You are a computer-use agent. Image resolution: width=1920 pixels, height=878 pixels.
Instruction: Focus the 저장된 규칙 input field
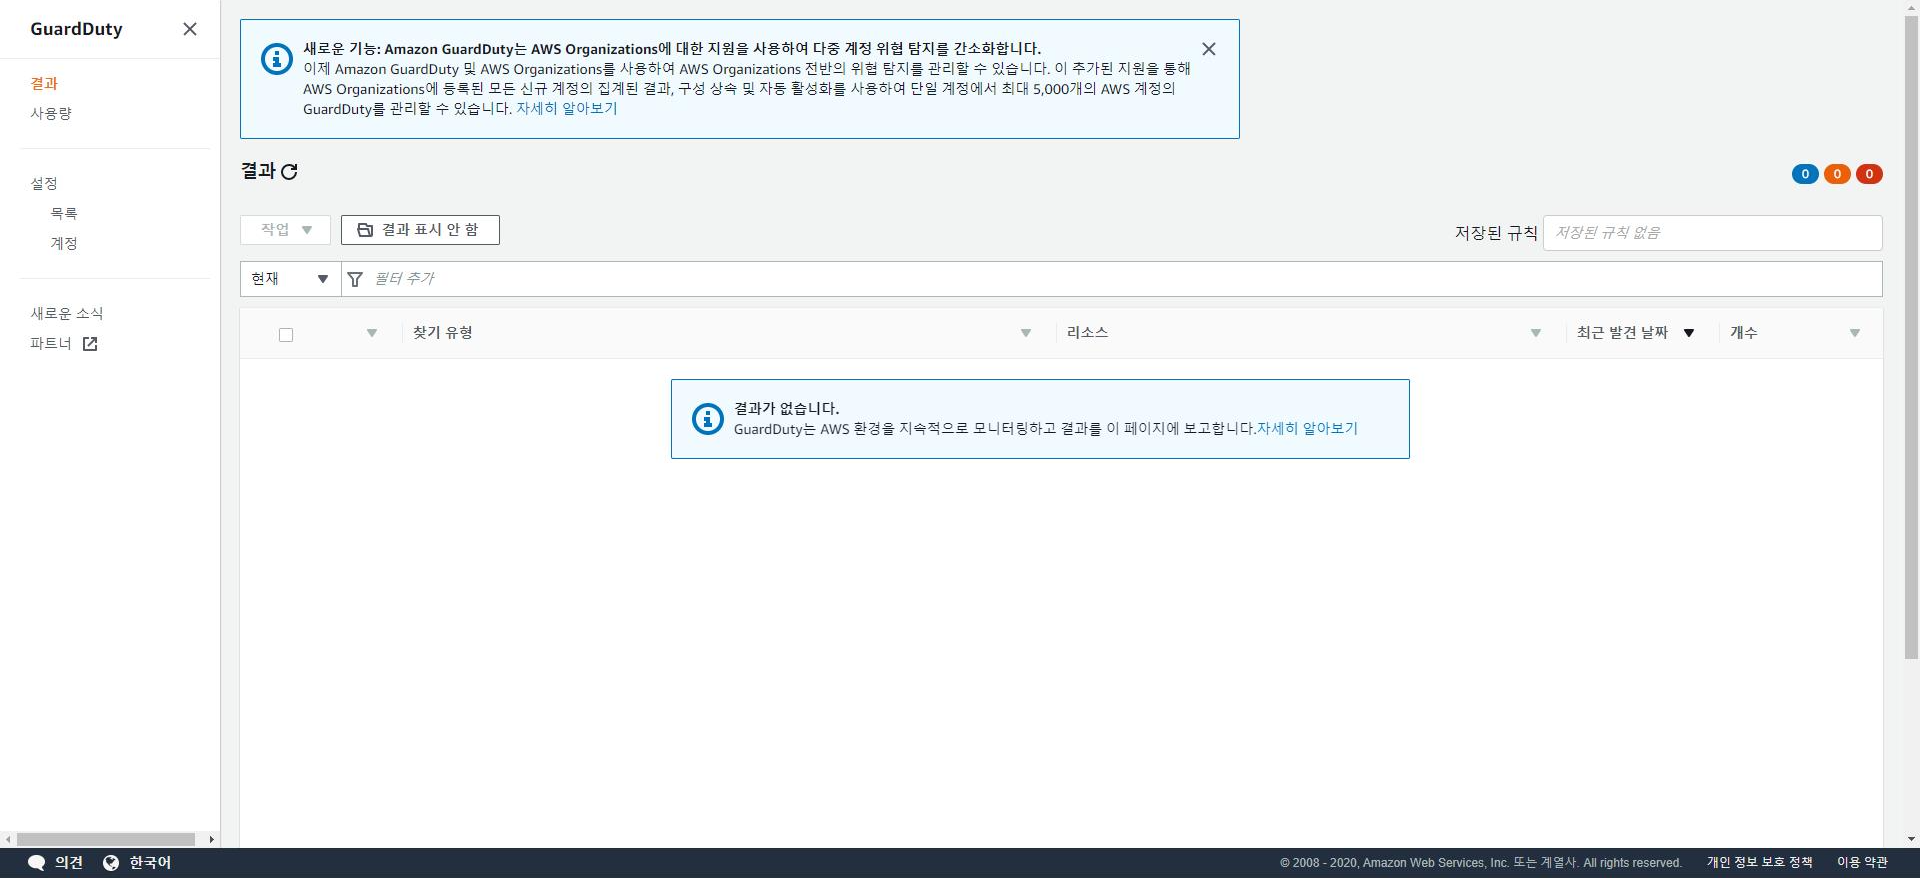coord(1712,233)
